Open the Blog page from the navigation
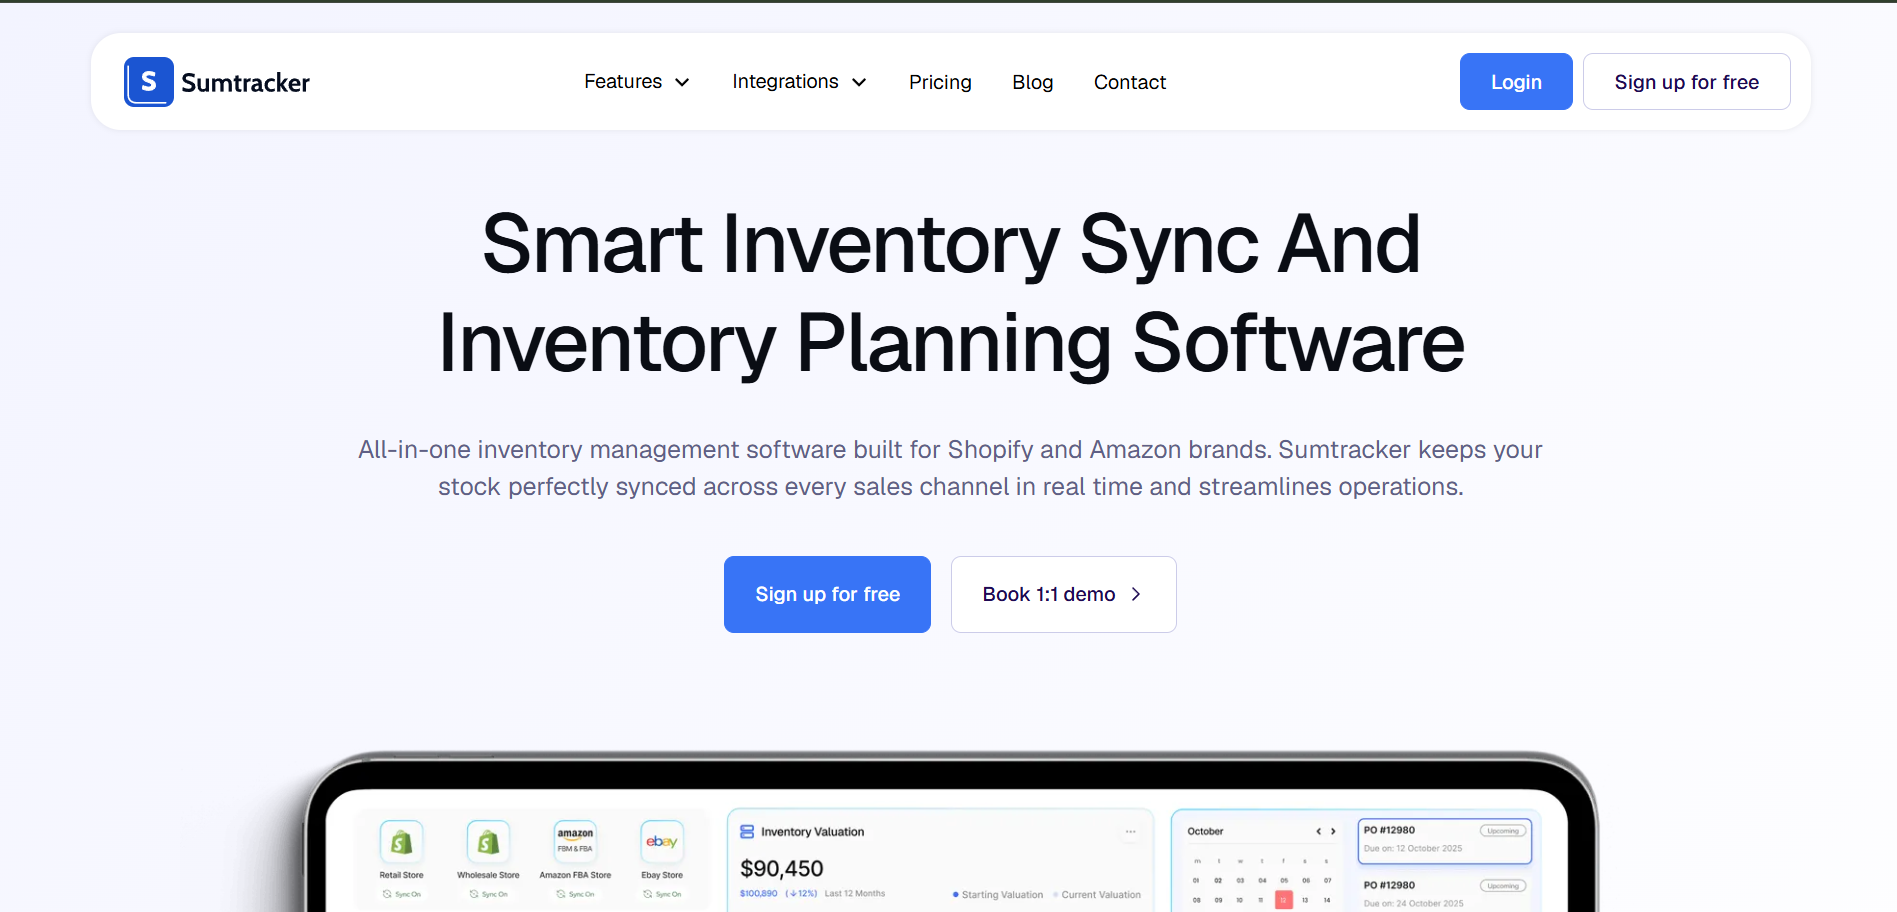The height and width of the screenshot is (912, 1897). [1032, 81]
